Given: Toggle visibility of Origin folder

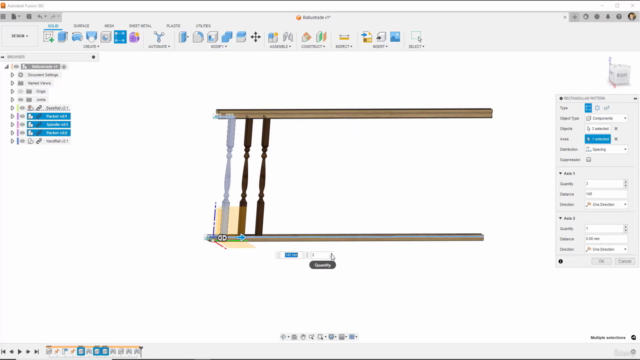Looking at the screenshot, I should [21, 91].
